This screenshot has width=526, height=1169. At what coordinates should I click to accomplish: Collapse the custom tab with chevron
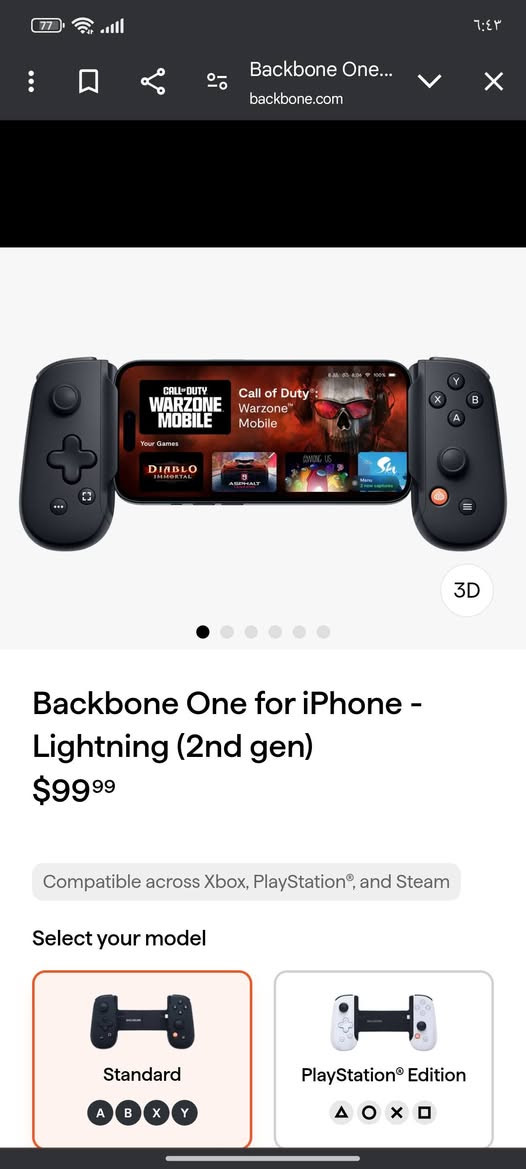pyautogui.click(x=430, y=81)
